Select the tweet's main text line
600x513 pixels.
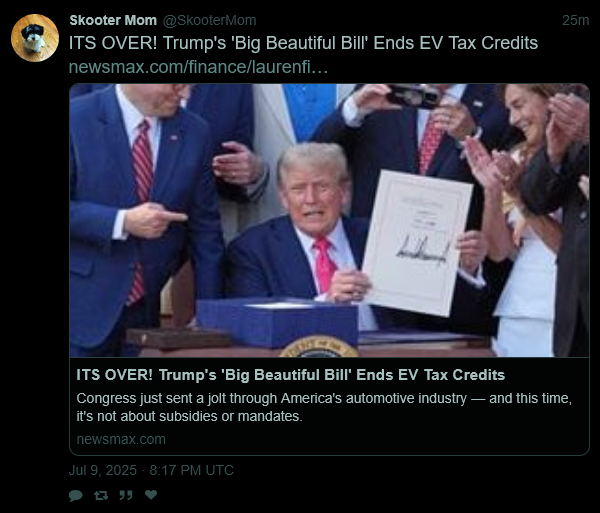303,43
